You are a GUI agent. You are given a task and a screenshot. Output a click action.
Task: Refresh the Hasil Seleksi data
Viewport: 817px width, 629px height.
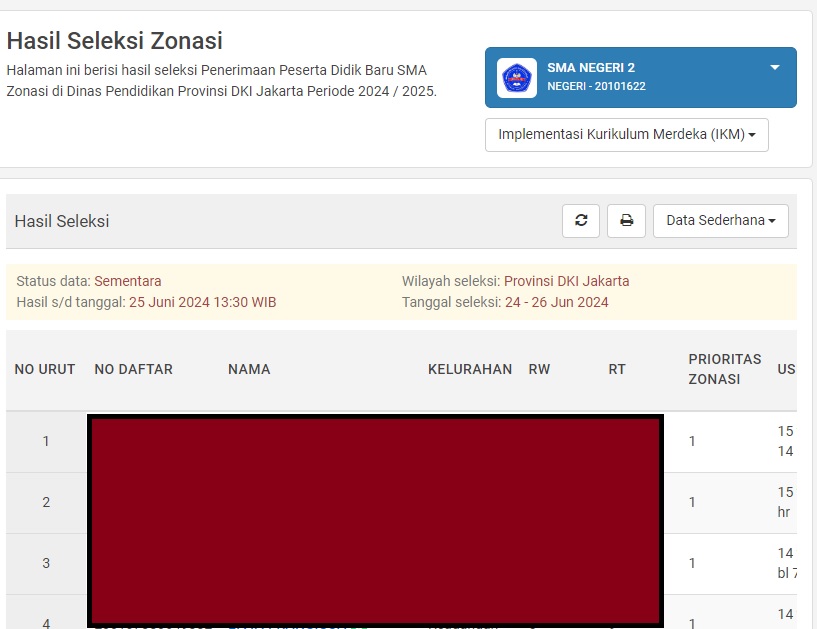pos(580,221)
